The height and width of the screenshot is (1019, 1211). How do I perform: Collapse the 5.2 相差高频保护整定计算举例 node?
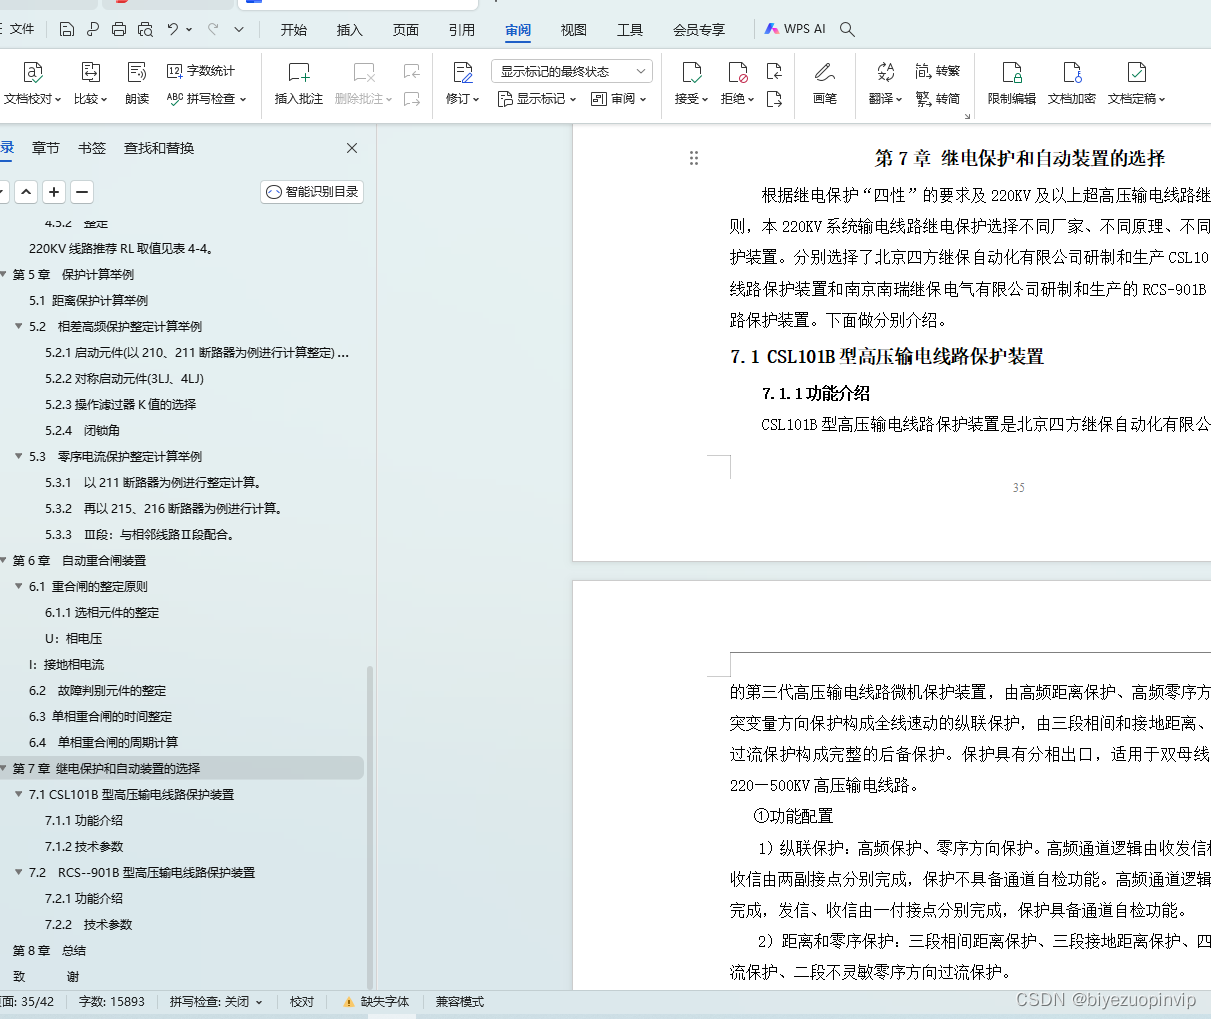(x=19, y=326)
